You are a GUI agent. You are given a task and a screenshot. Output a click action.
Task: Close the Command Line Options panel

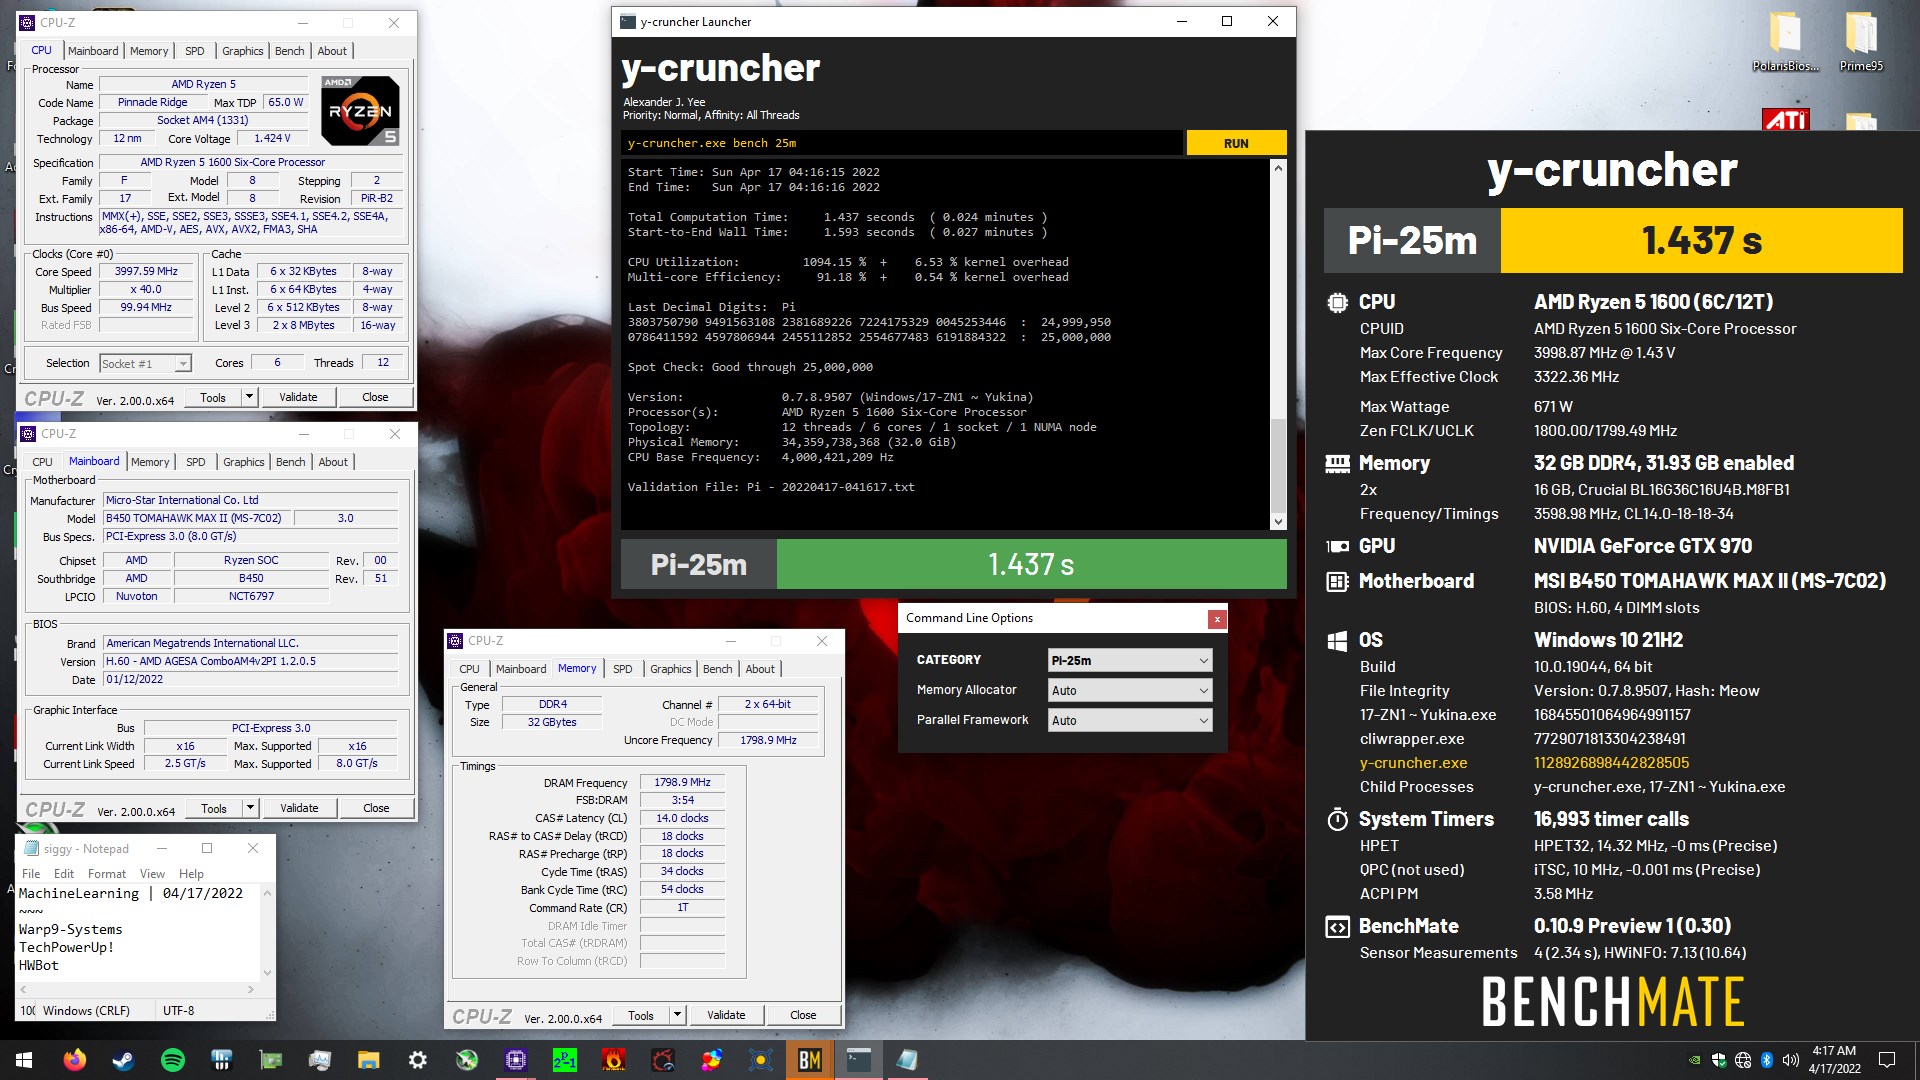1217,619
